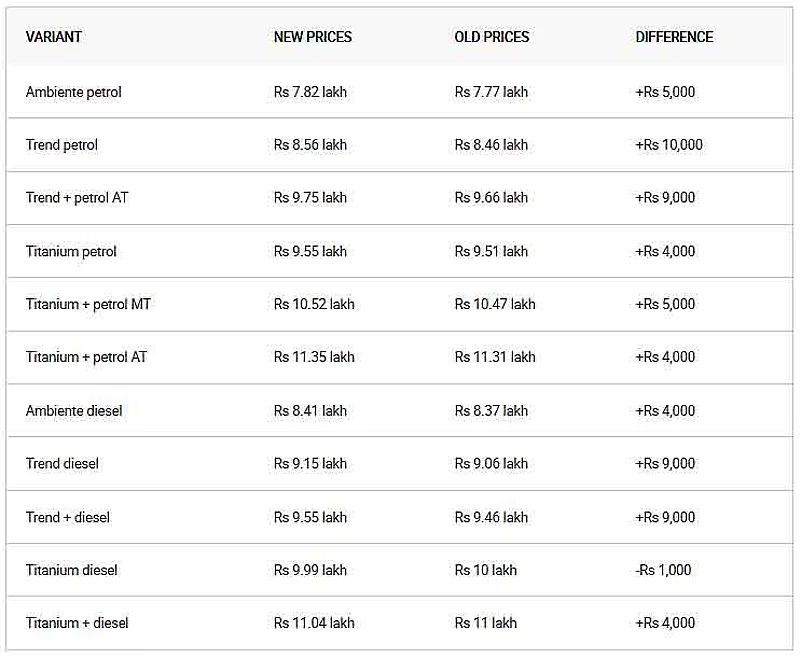Click the Trend diesel variant name
The width and height of the screenshot is (801, 658).
(63, 464)
